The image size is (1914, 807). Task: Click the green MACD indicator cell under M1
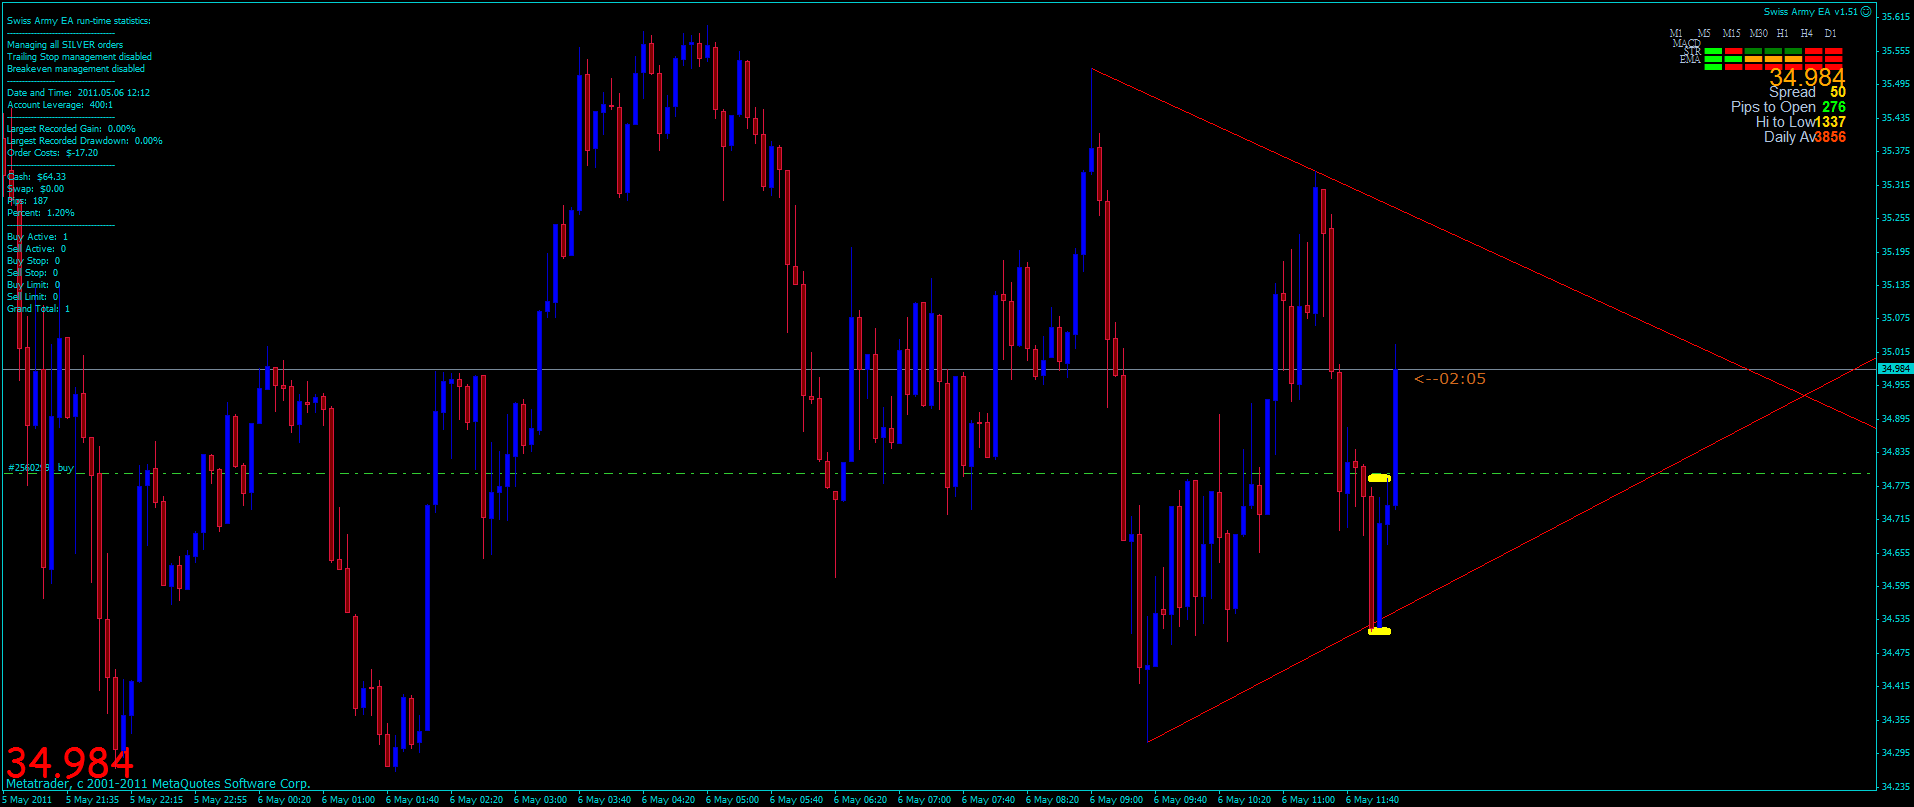[1713, 51]
